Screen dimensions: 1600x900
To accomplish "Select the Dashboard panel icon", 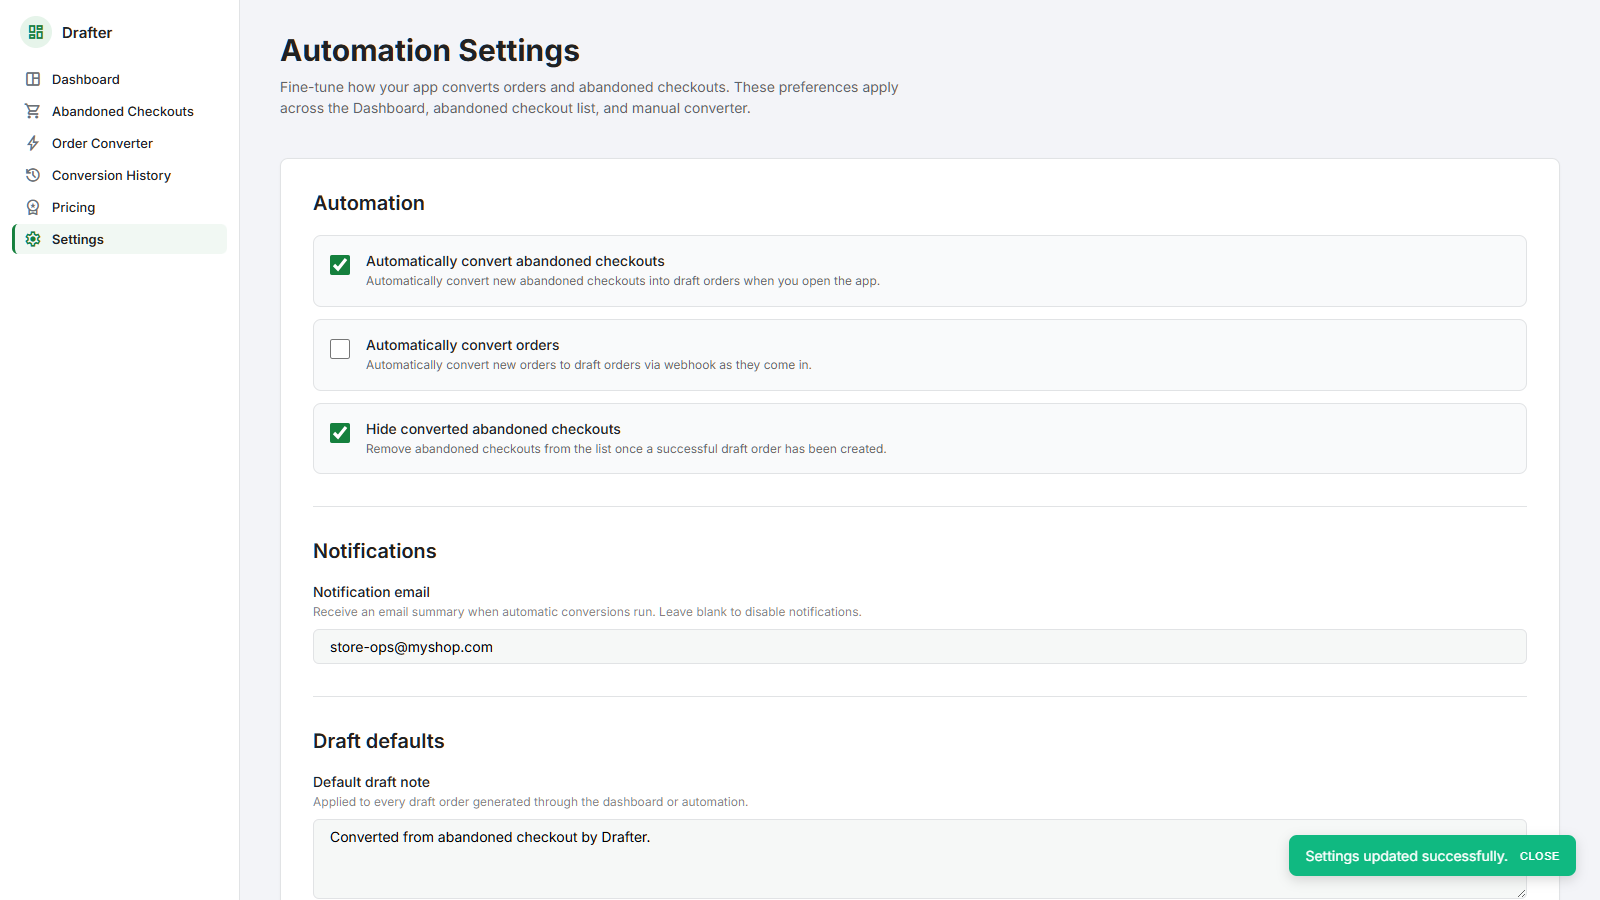I will pos(33,79).
